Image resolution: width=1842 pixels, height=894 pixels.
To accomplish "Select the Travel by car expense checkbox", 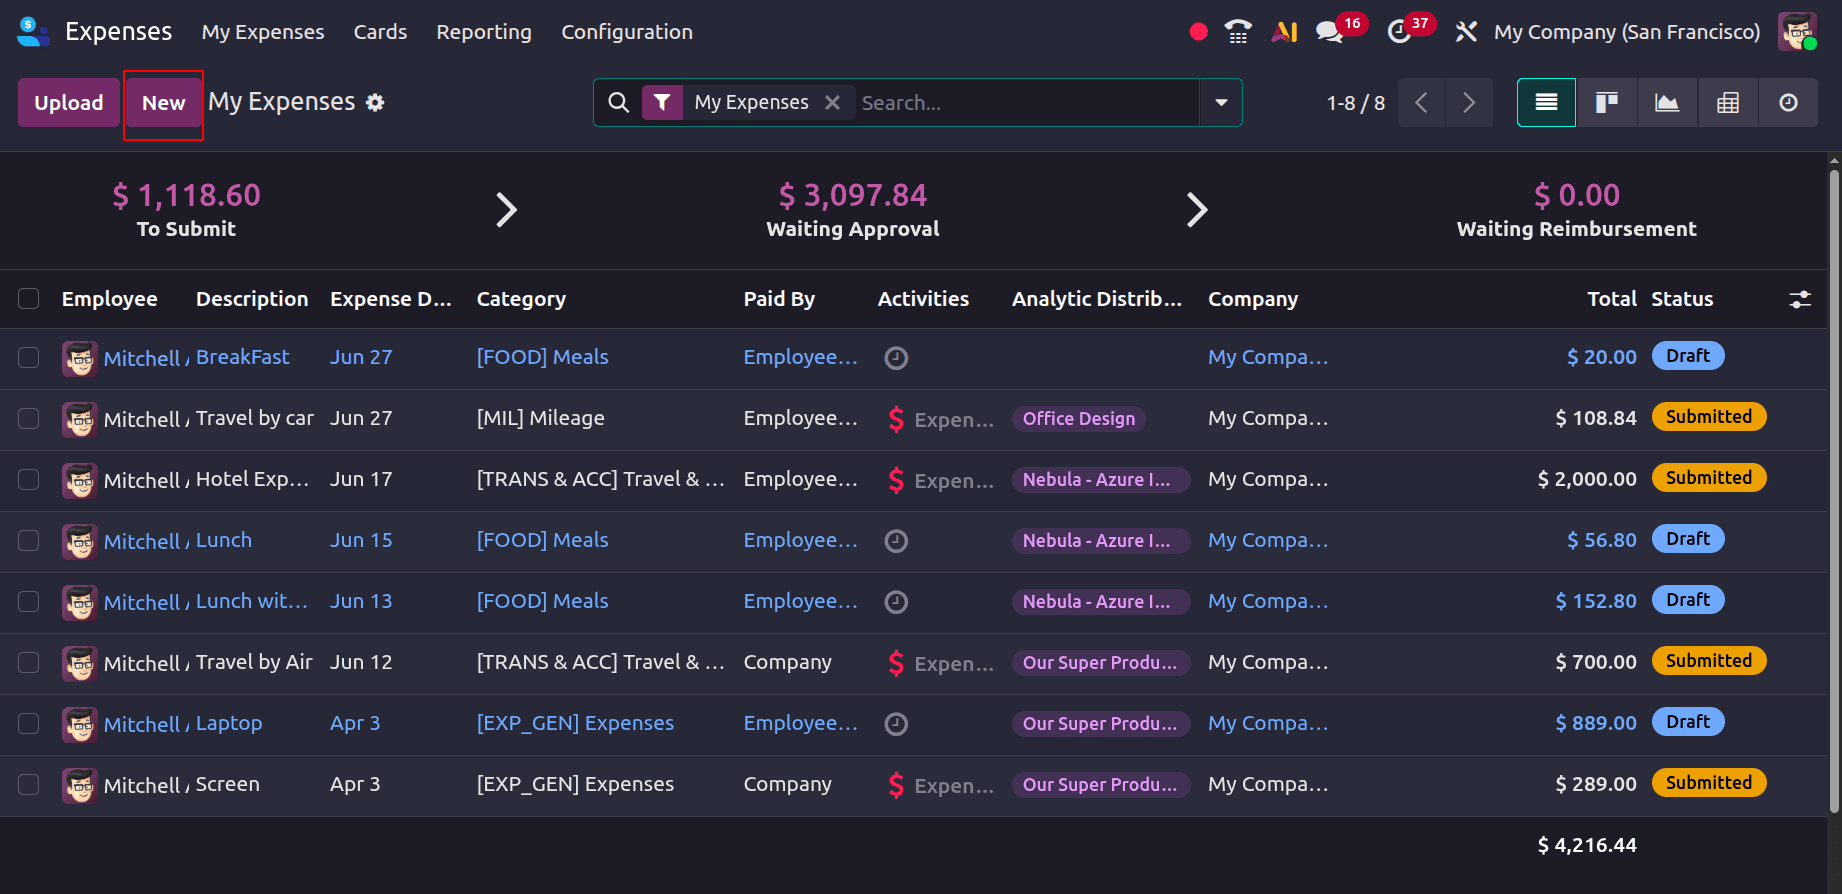I will pos(29,419).
